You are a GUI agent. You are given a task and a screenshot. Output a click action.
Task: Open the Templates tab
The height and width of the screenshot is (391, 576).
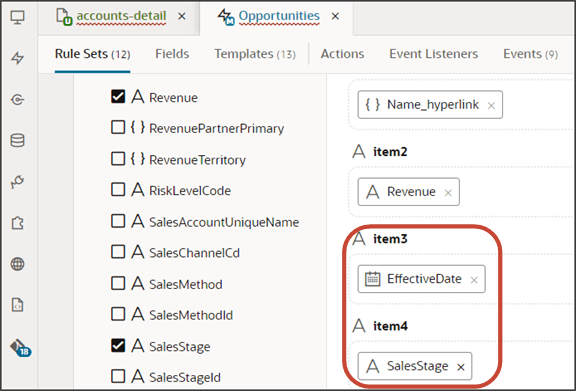click(x=255, y=54)
